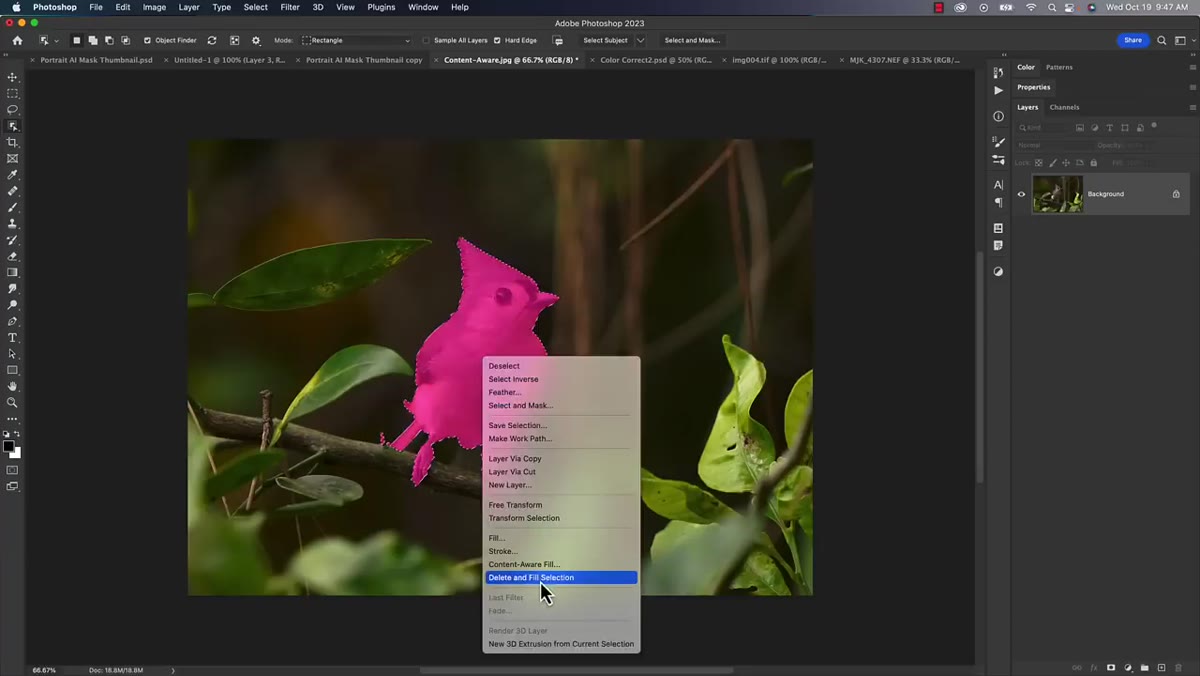Select the Eraser tool
The image size is (1200, 676).
[x=12, y=256]
